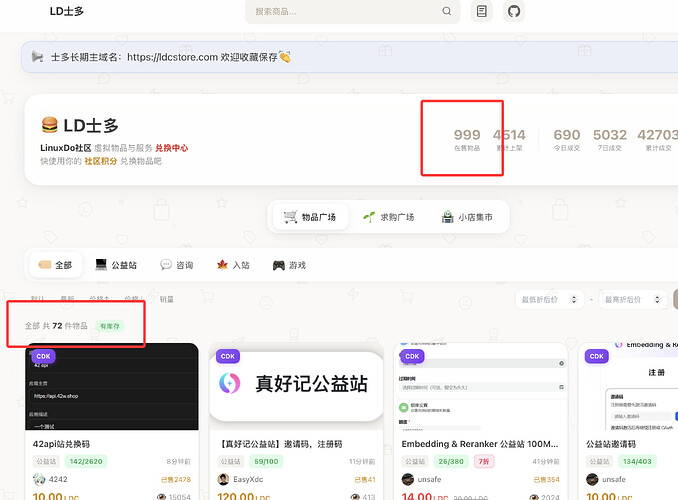Open the 公益站邀请码 product title
The width and height of the screenshot is (678, 500).
click(611, 444)
